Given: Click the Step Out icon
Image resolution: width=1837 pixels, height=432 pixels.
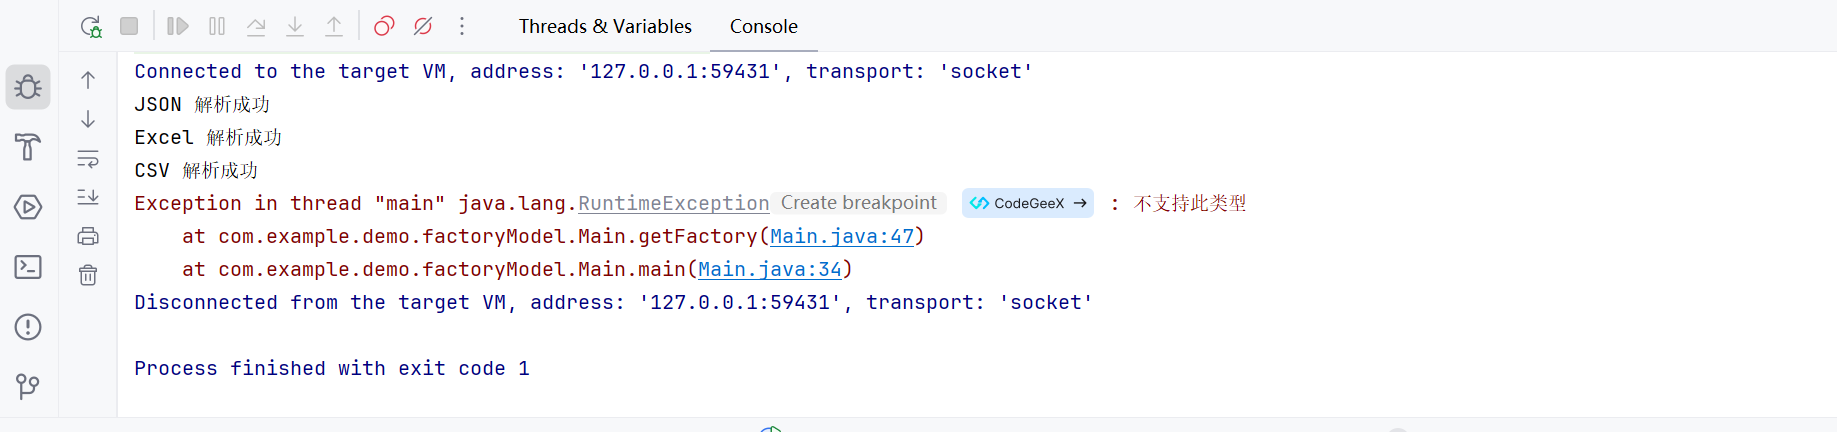Looking at the screenshot, I should [334, 27].
